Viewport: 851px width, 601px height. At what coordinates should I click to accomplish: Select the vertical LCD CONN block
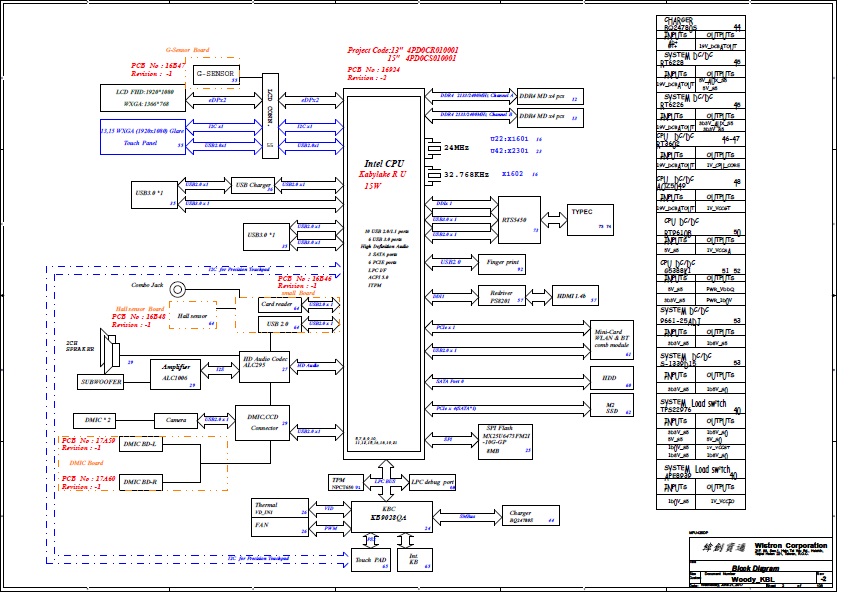270,116
